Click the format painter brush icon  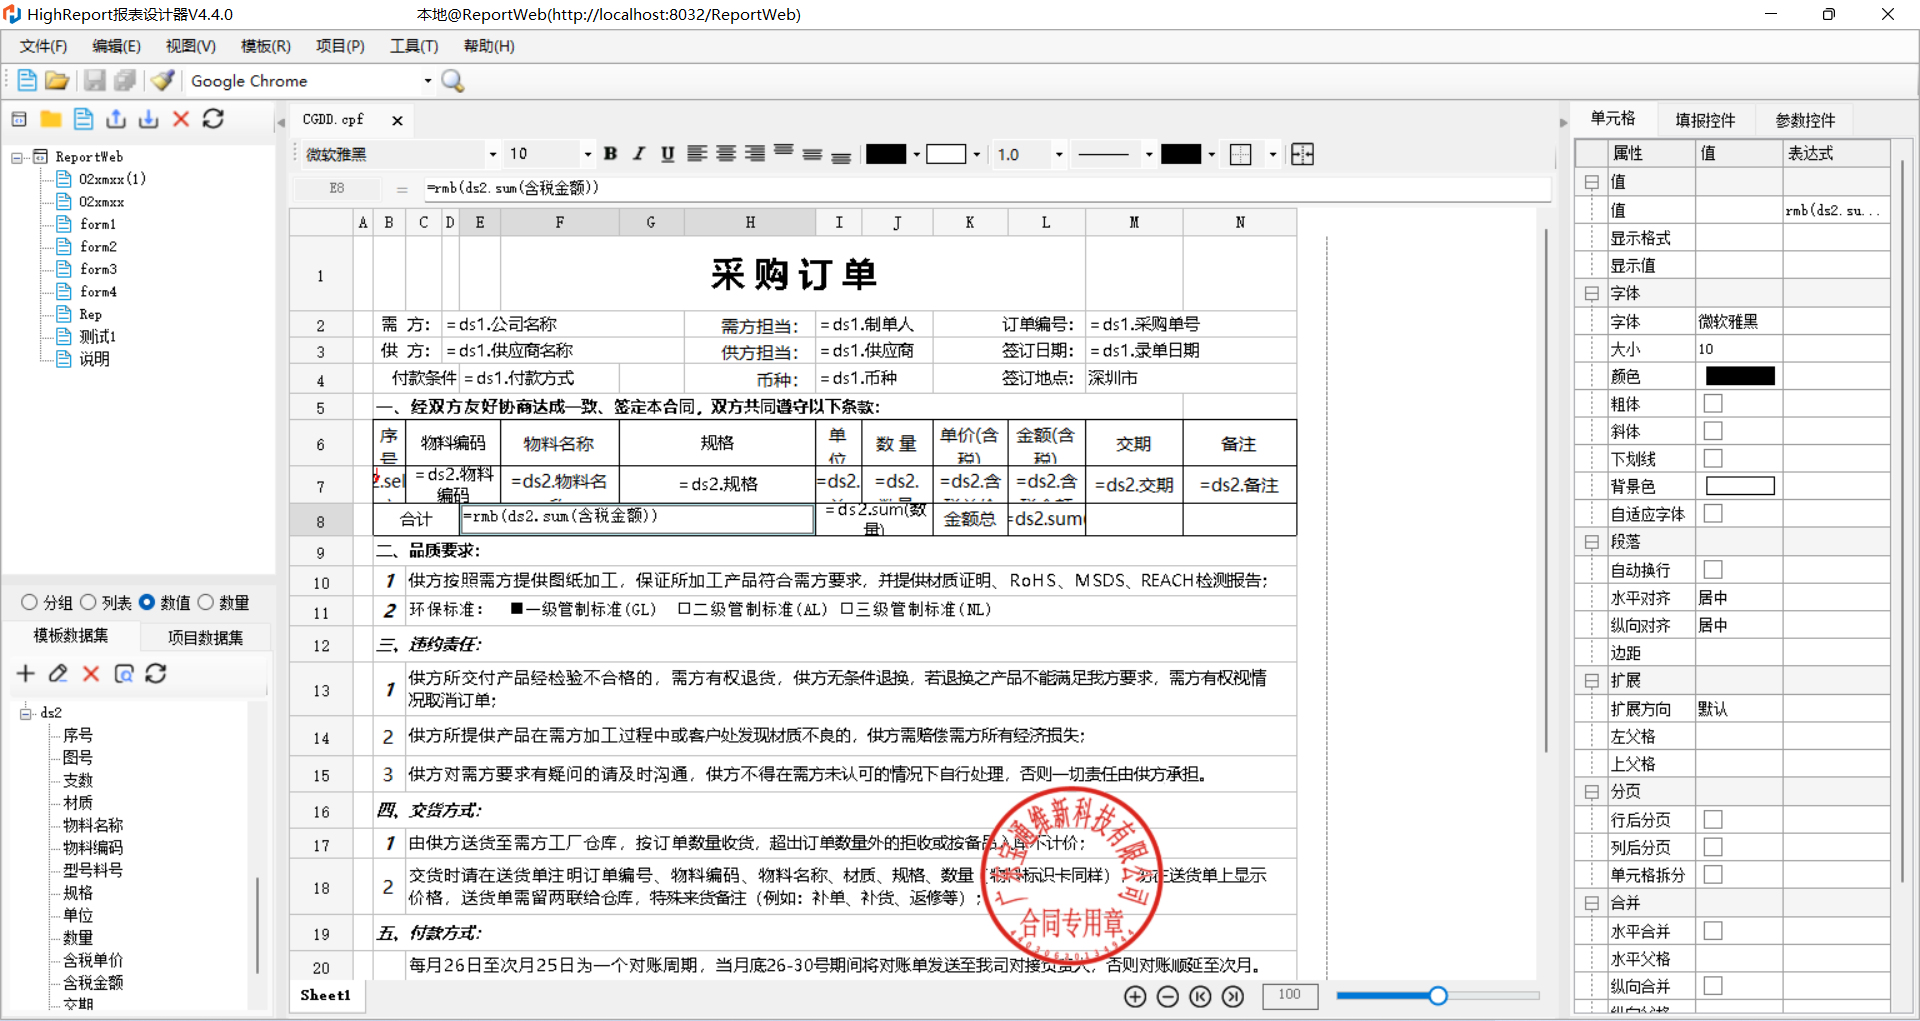pyautogui.click(x=163, y=81)
